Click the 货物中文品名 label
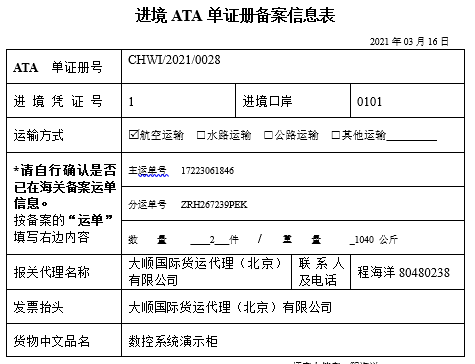 click(x=52, y=341)
